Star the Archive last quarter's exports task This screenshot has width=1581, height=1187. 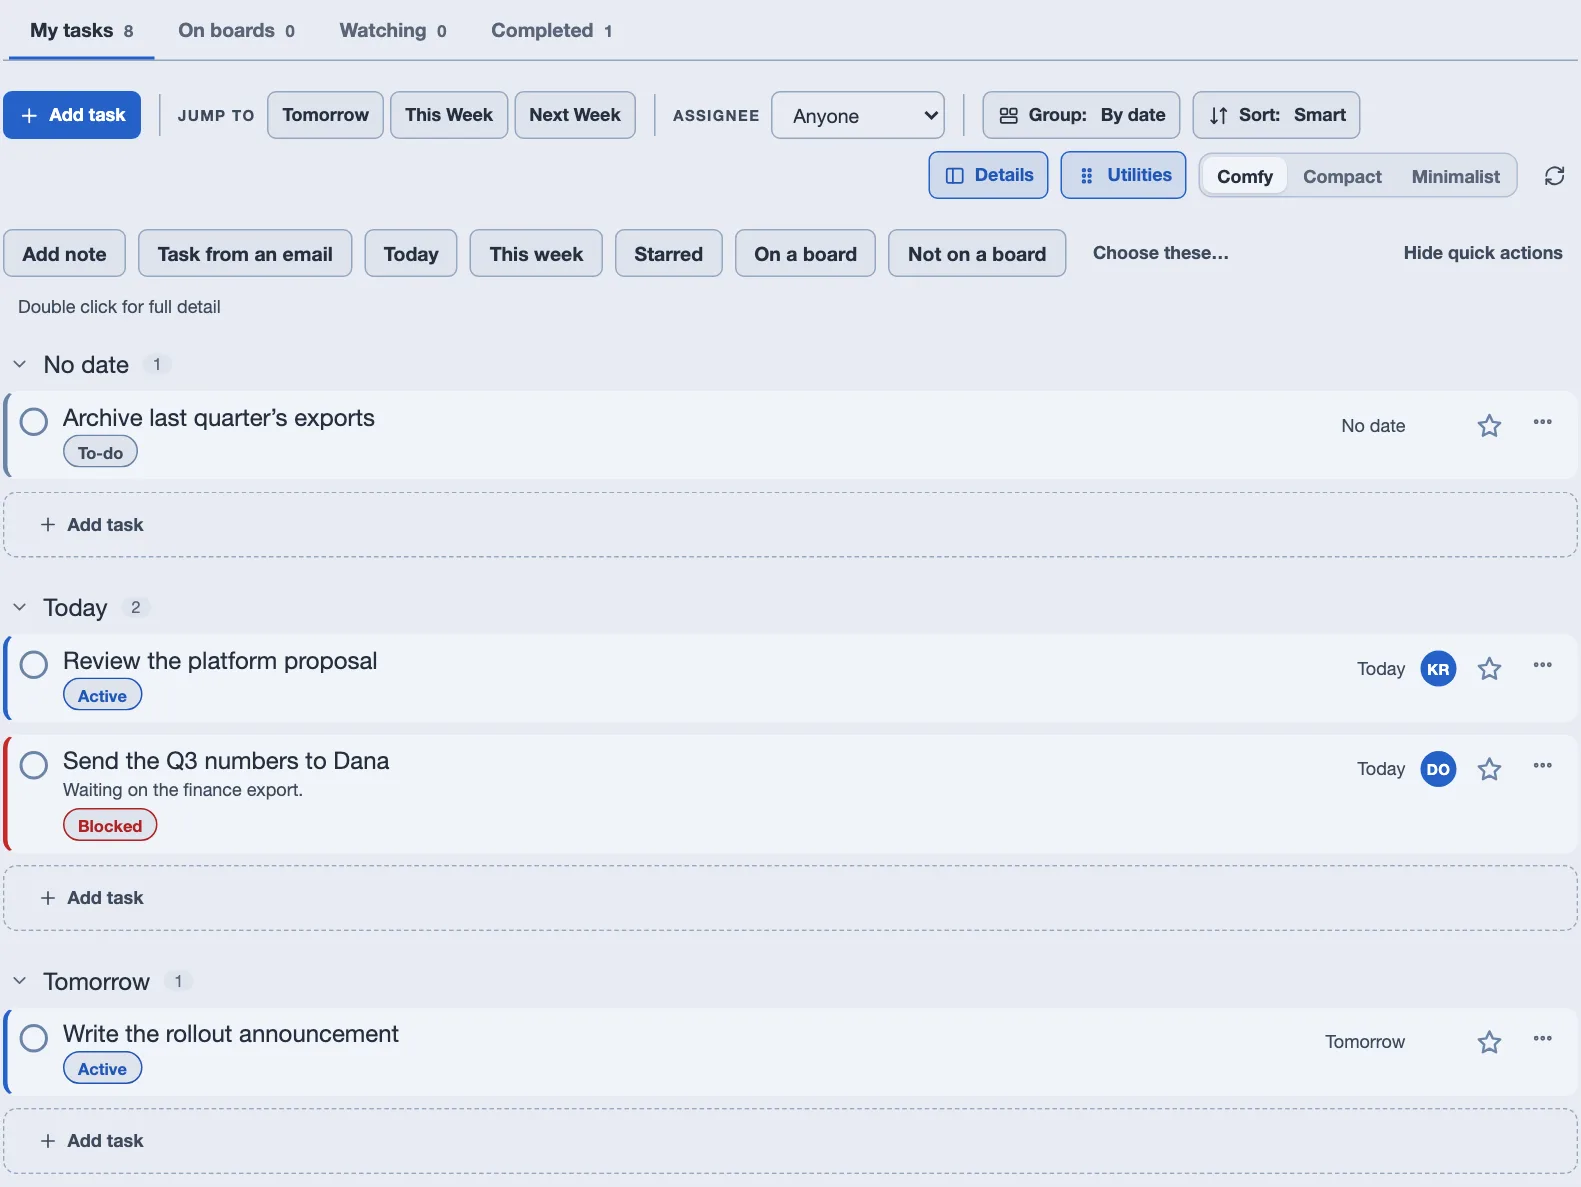coord(1489,426)
